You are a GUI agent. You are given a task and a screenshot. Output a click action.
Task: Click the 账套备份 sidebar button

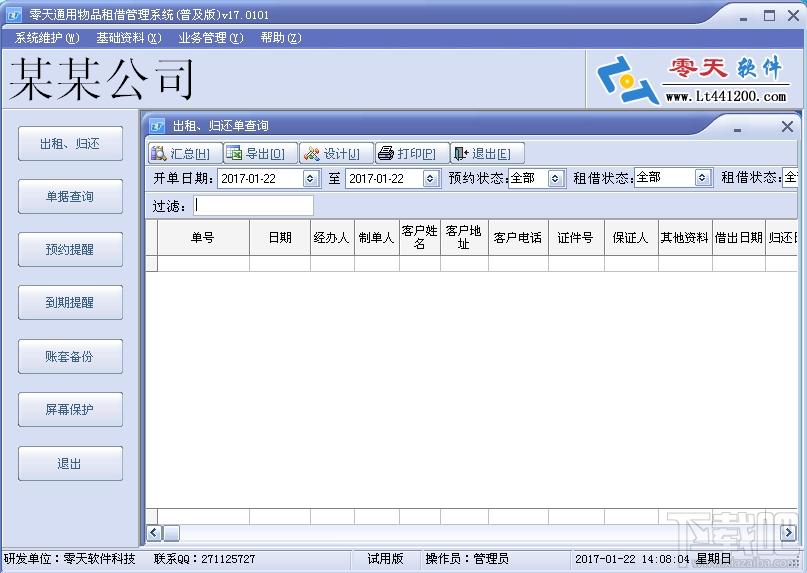click(71, 356)
